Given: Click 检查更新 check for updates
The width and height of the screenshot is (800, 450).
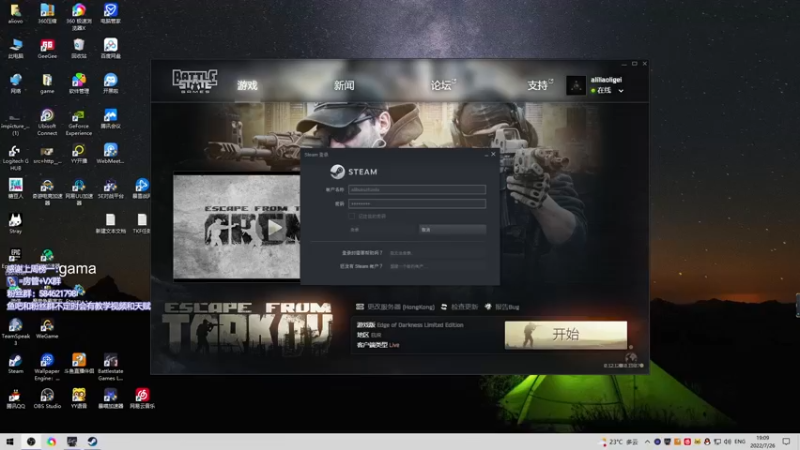Looking at the screenshot, I should (x=459, y=307).
